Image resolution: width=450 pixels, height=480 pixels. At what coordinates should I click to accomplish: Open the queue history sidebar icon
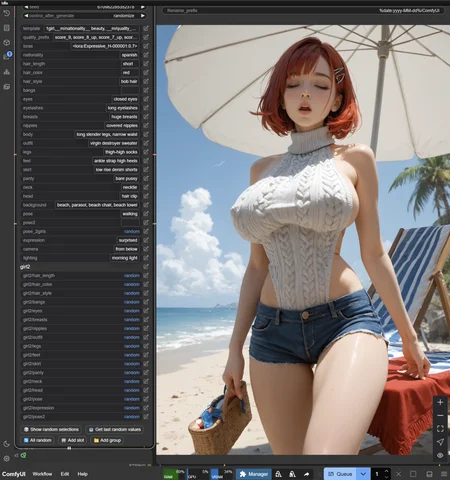point(7,13)
